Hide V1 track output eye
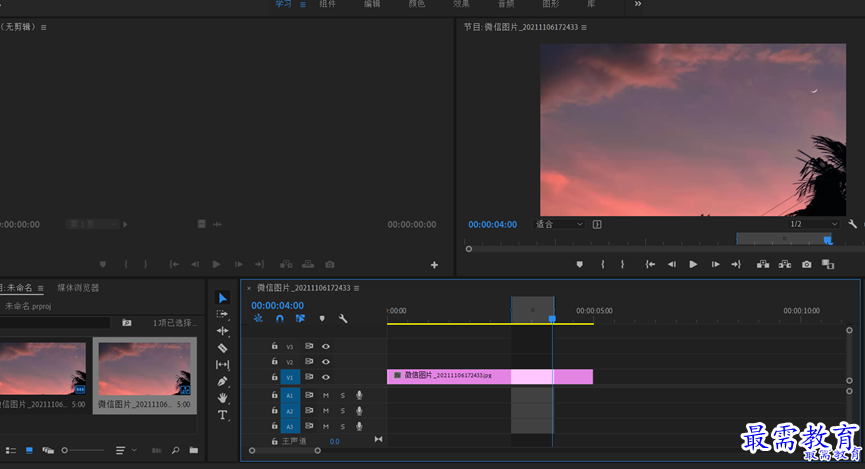The height and width of the screenshot is (469, 865). [x=325, y=377]
